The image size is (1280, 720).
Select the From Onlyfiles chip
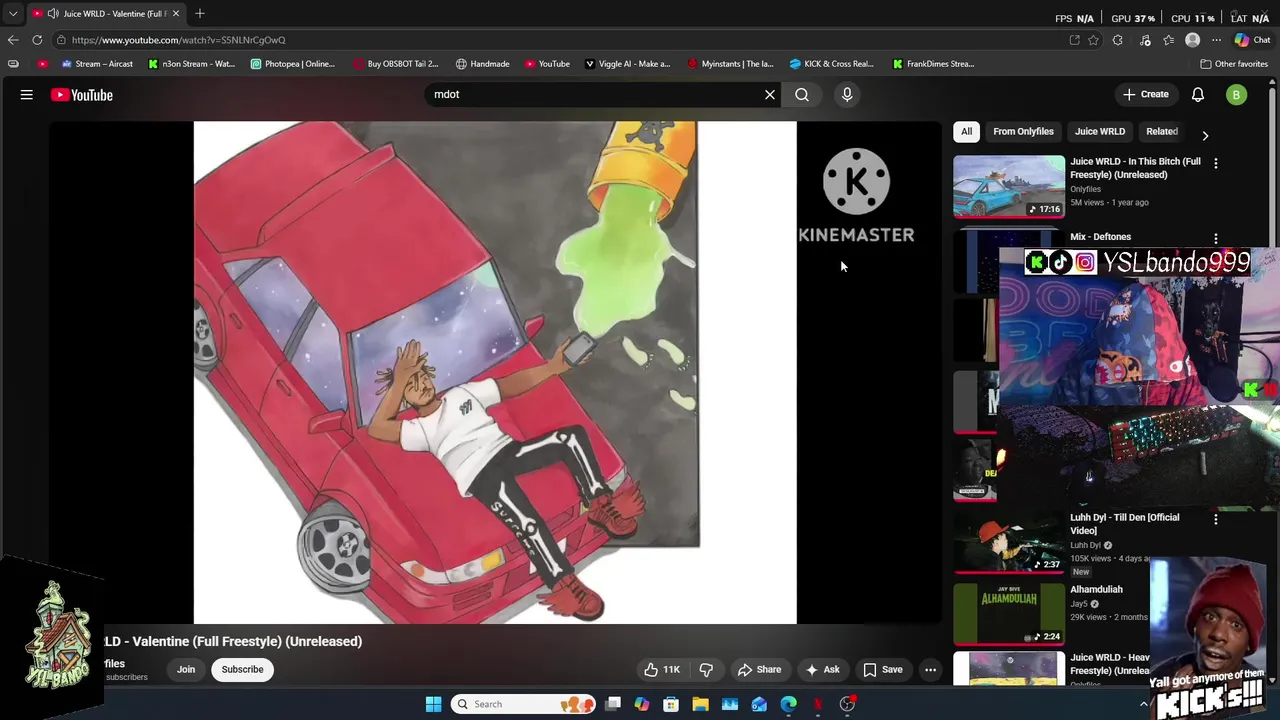[1023, 131]
